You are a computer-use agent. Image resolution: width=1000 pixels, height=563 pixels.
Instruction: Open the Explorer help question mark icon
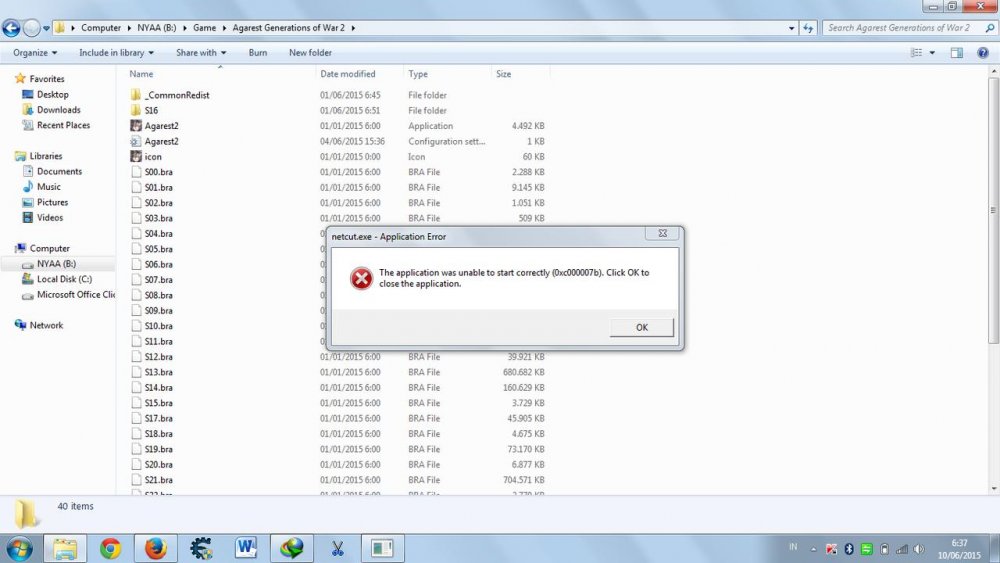pyautogui.click(x=980, y=53)
